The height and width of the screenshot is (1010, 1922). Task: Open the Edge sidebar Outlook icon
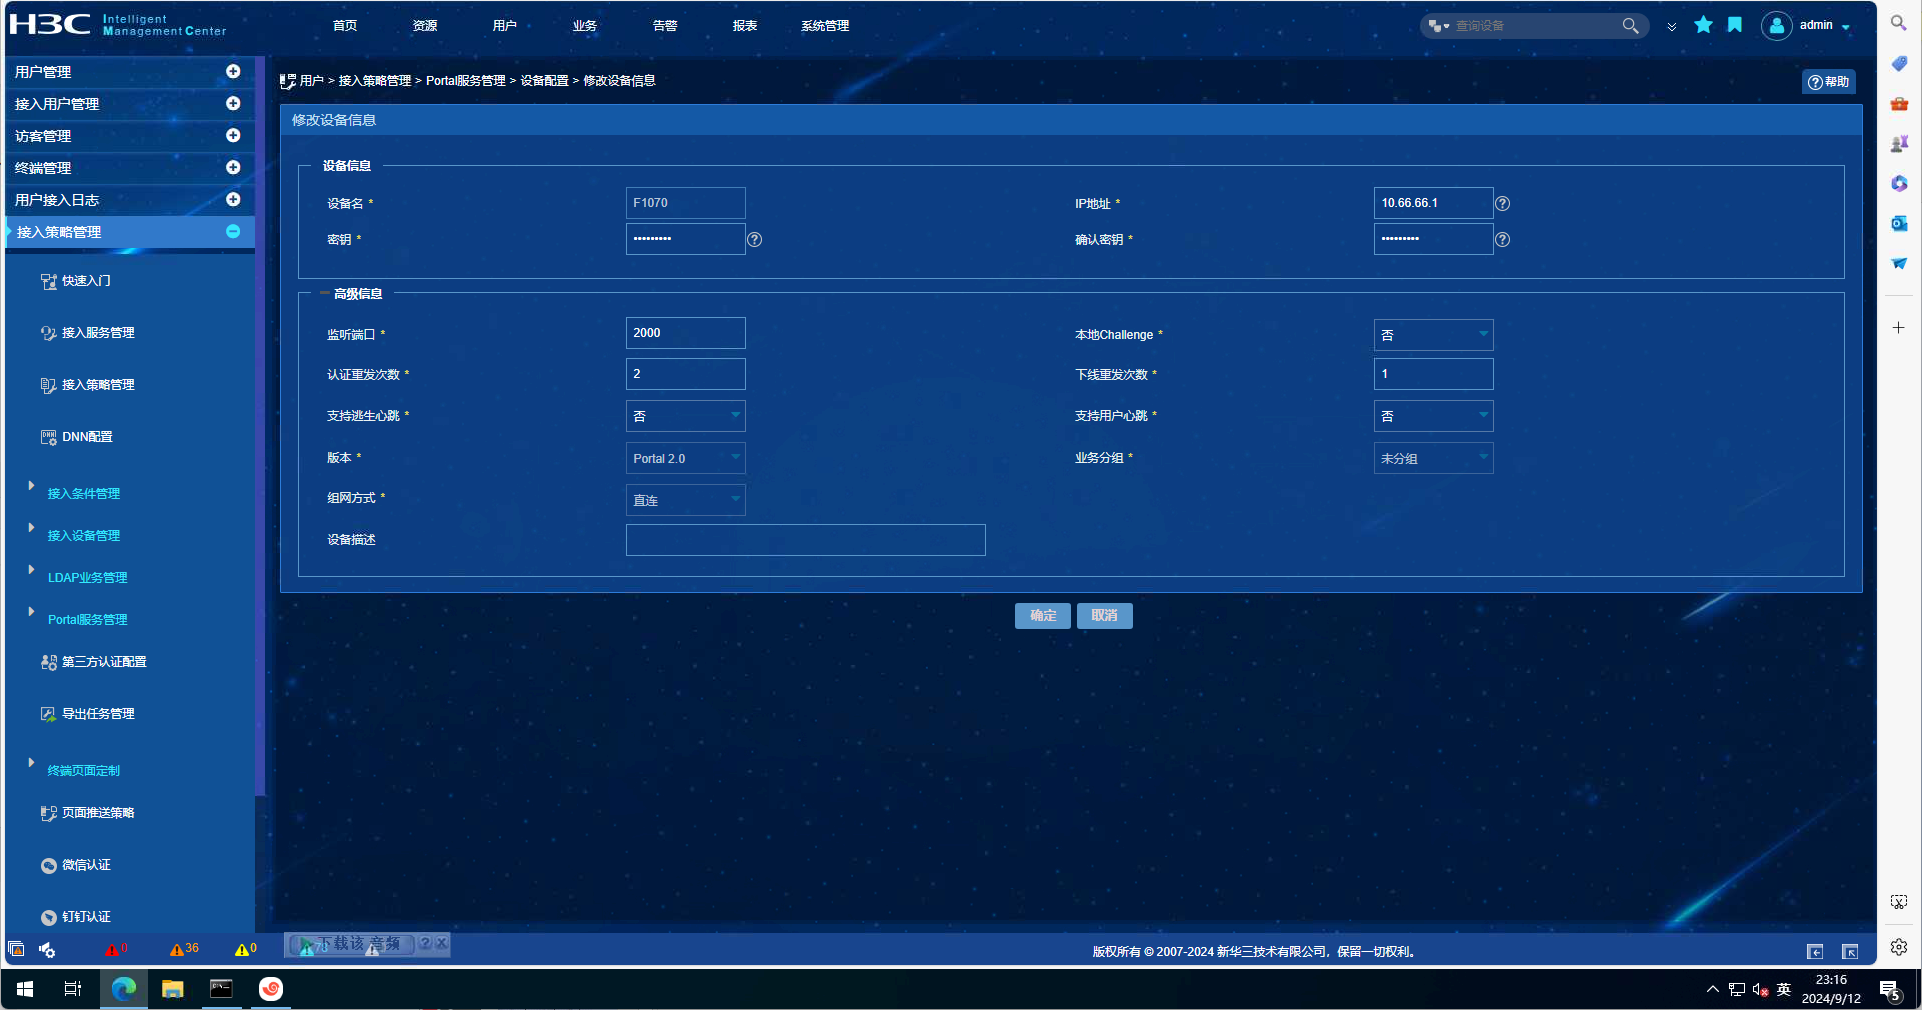pyautogui.click(x=1899, y=224)
